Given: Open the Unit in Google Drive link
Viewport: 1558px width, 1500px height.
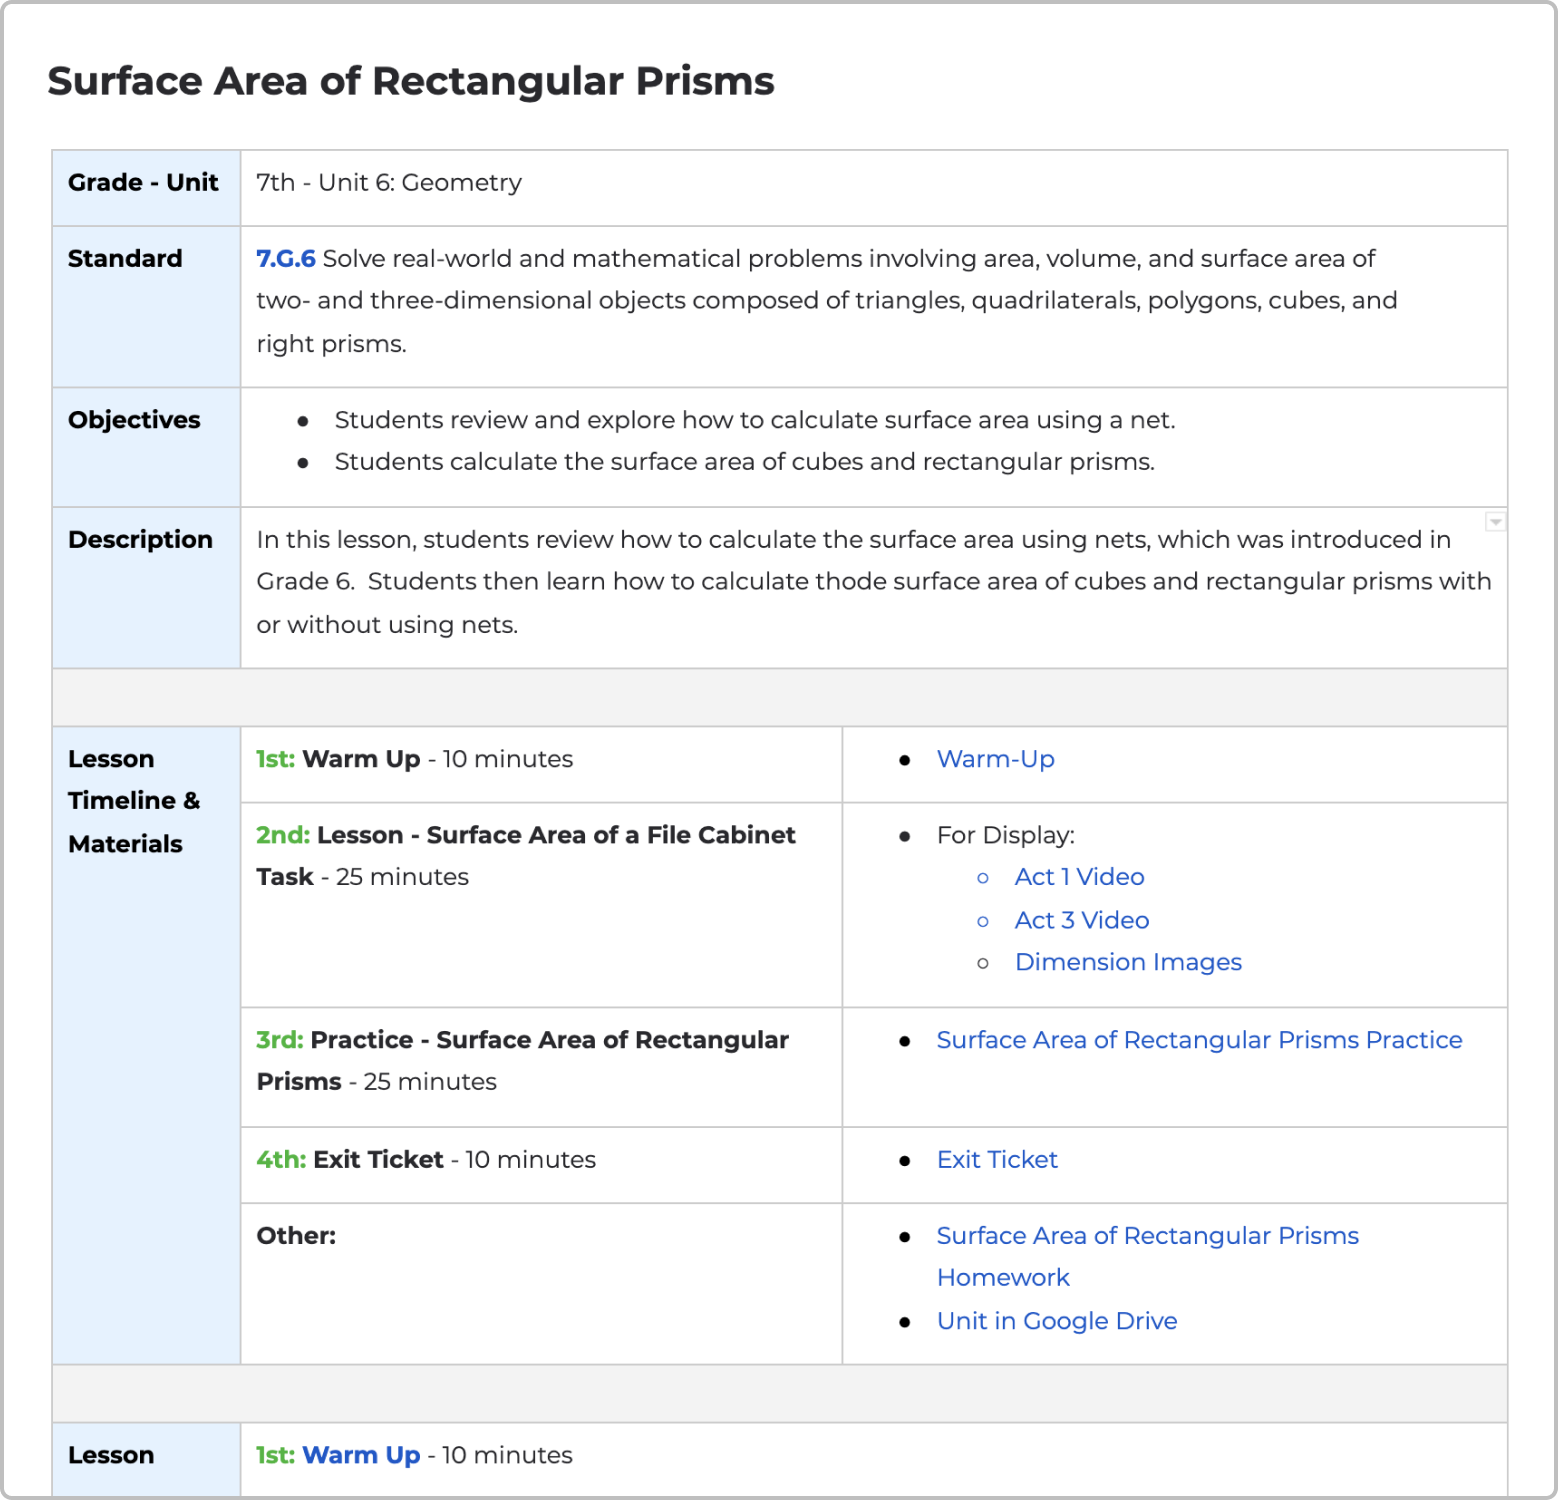Looking at the screenshot, I should (1057, 1321).
